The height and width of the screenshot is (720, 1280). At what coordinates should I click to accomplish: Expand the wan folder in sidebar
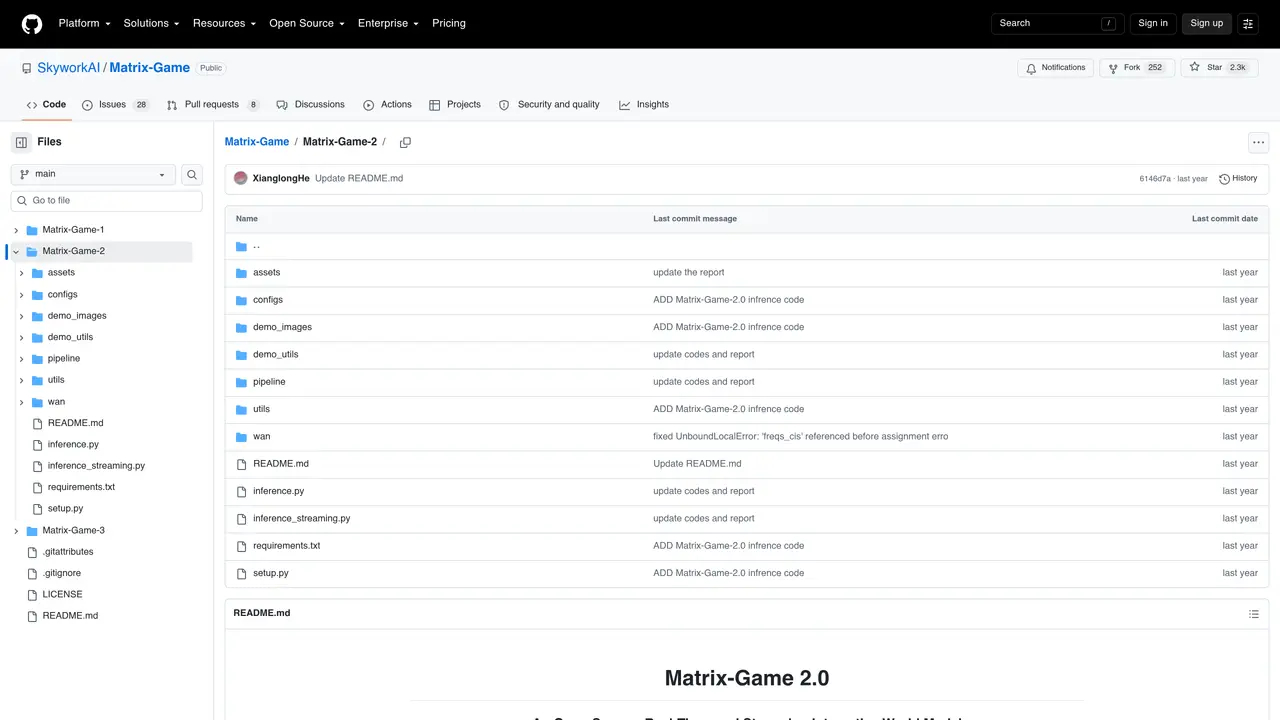click(21, 402)
